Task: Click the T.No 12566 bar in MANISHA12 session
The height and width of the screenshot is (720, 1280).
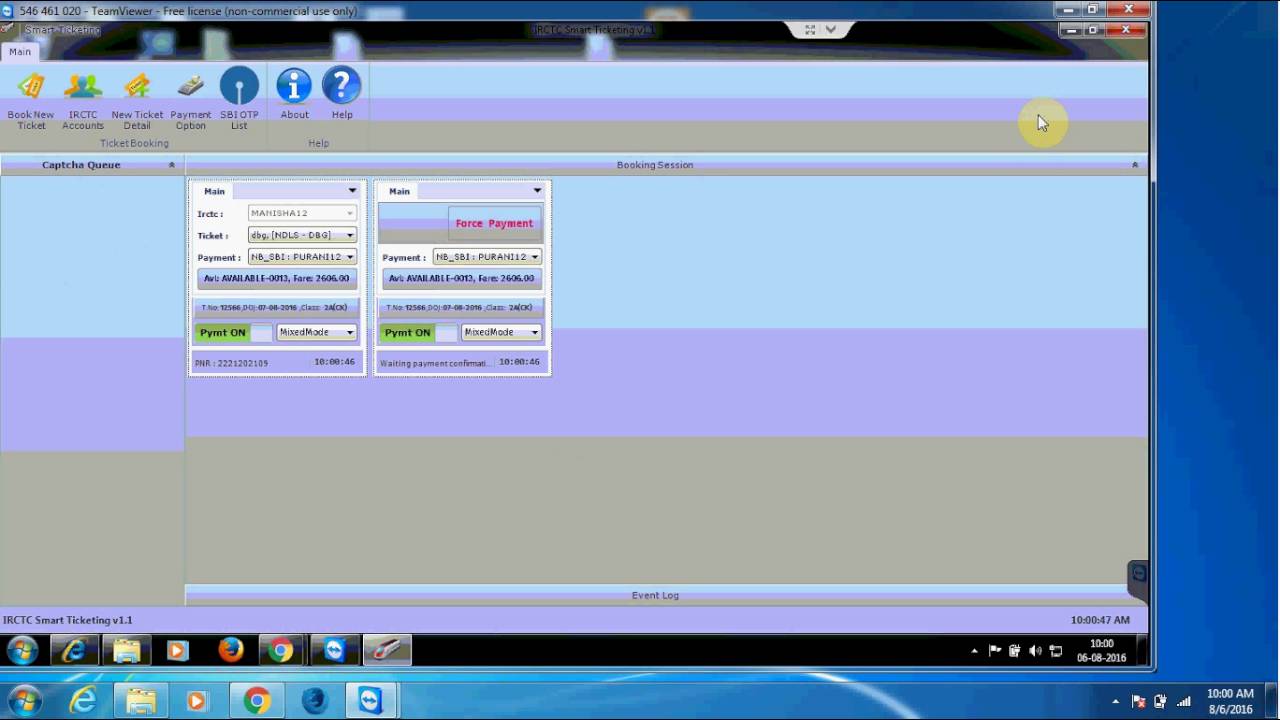Action: click(277, 307)
